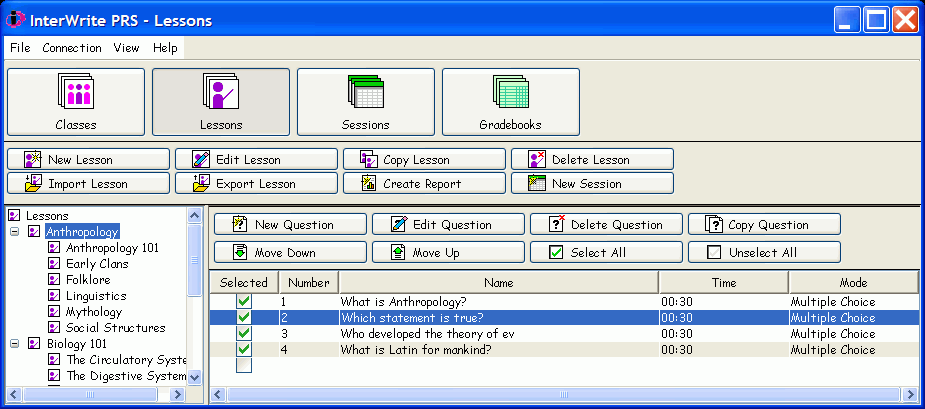Image resolution: width=925 pixels, height=409 pixels.
Task: Click the Copy Lesson icon
Action: click(x=369, y=159)
